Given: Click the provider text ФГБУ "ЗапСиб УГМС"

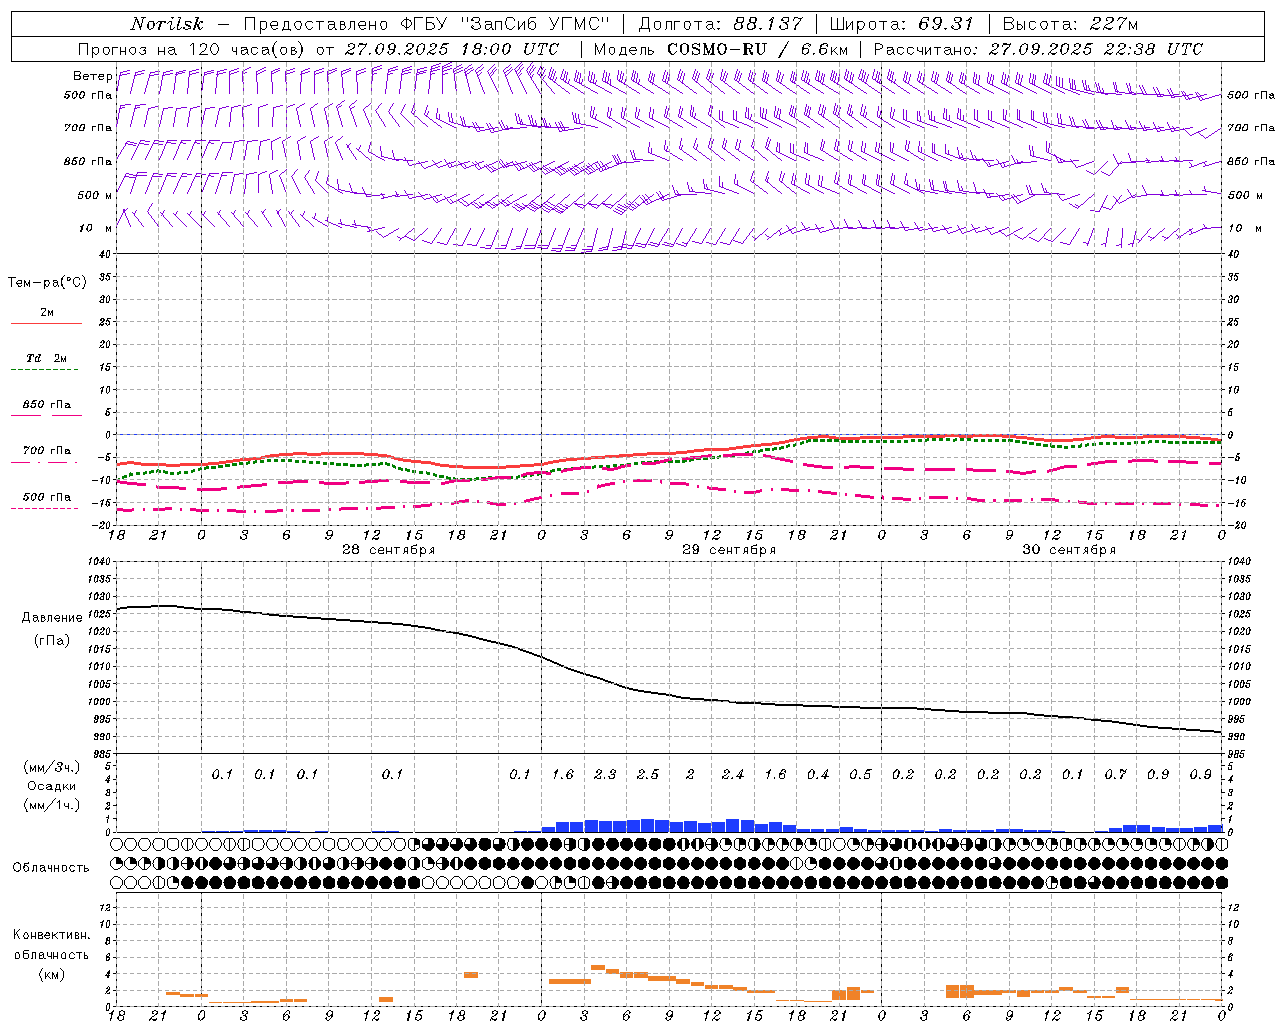Looking at the screenshot, I should click(x=506, y=24).
